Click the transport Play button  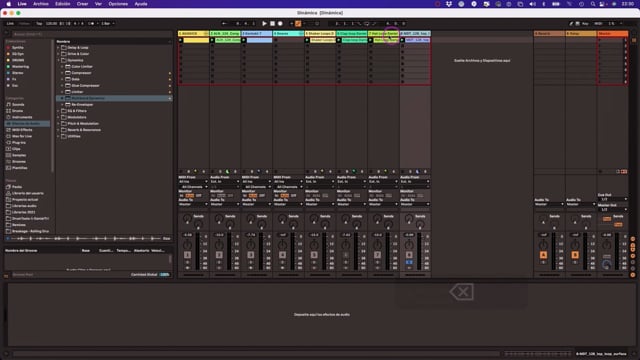(x=264, y=24)
